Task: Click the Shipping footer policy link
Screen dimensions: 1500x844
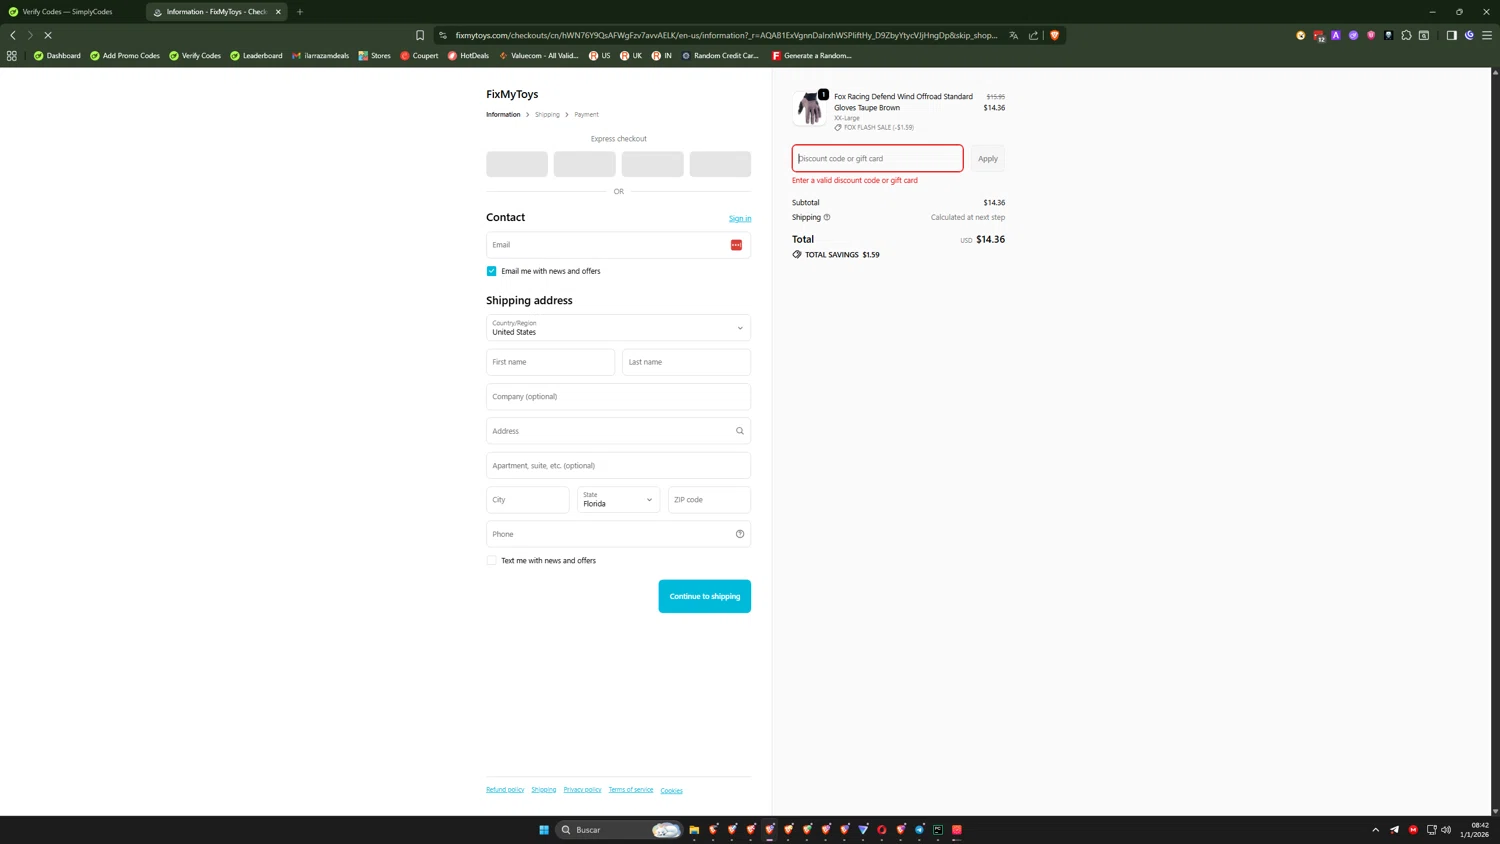Action: (x=543, y=790)
